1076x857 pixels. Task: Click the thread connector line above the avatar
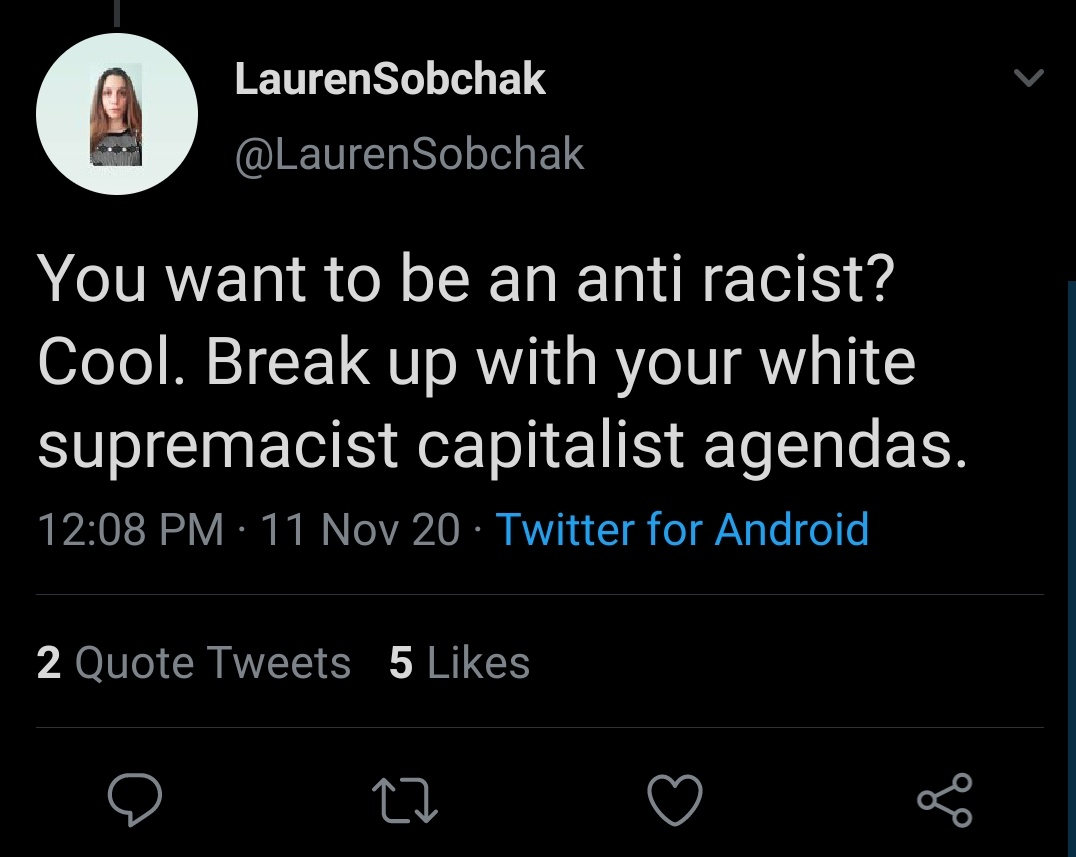click(117, 14)
